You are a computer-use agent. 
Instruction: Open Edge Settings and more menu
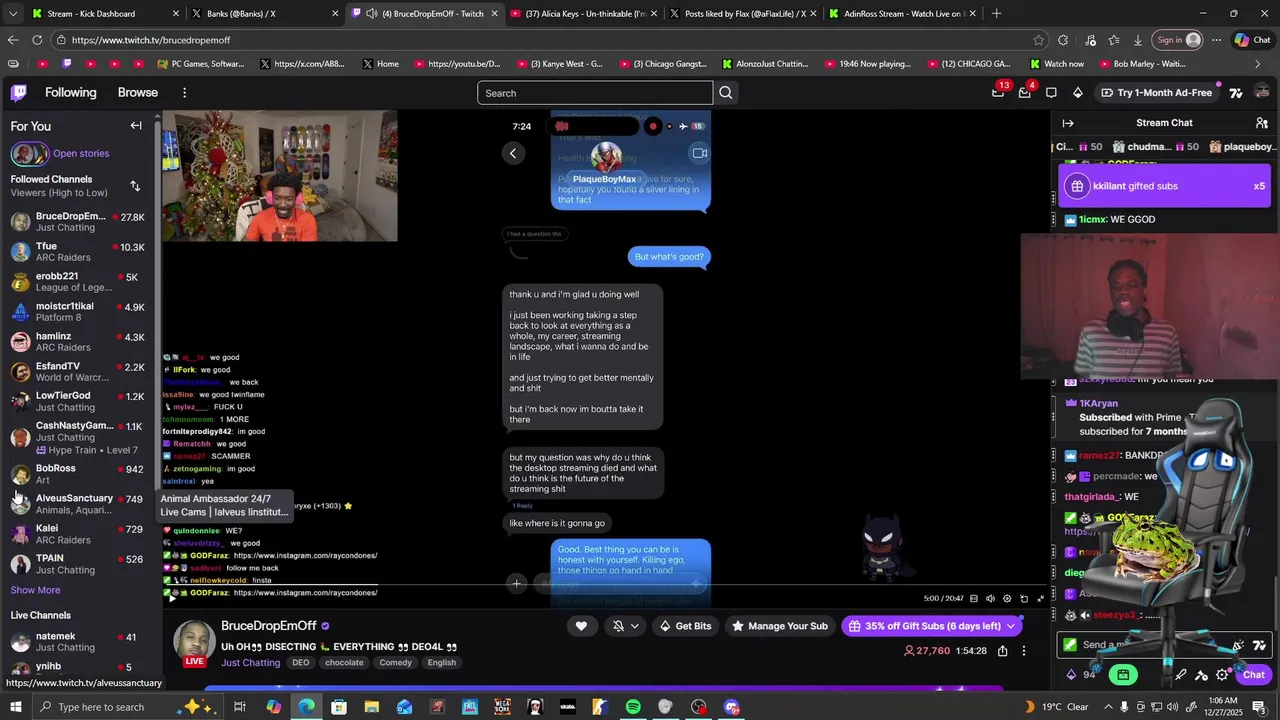(x=1215, y=40)
